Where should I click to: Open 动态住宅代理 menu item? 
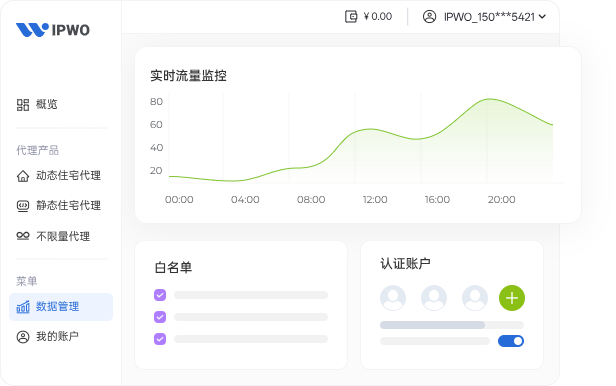[x=68, y=175]
